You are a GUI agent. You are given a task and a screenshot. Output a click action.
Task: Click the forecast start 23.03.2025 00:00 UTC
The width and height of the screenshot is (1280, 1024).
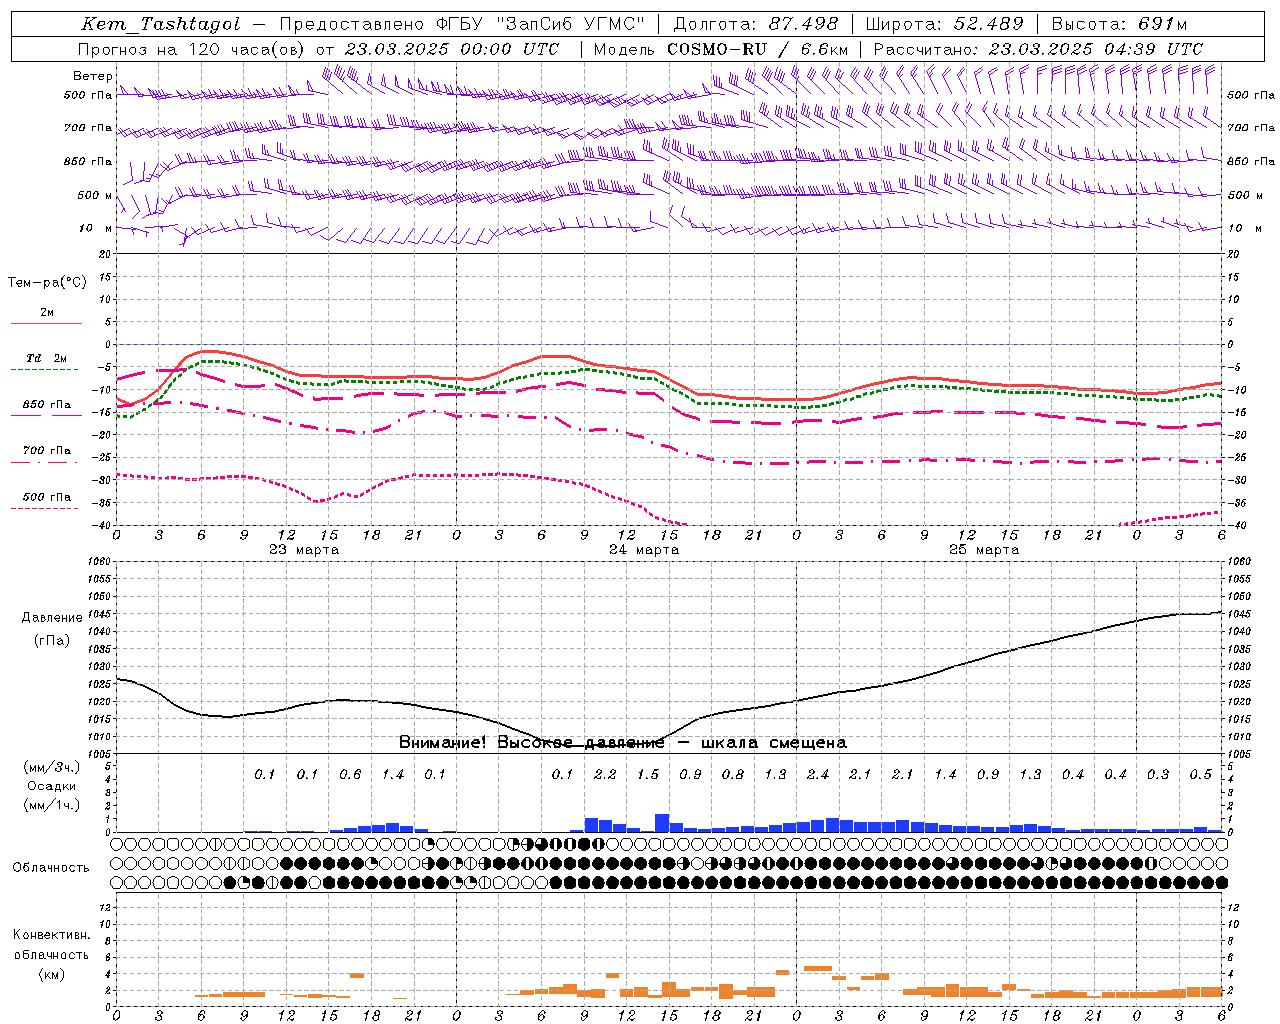(451, 49)
